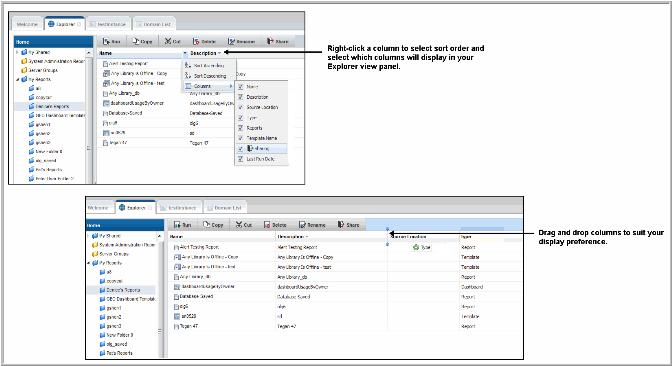The width and height of the screenshot is (672, 366).
Task: Select Server Groups folder icon in upper tree
Action: [x=24, y=70]
